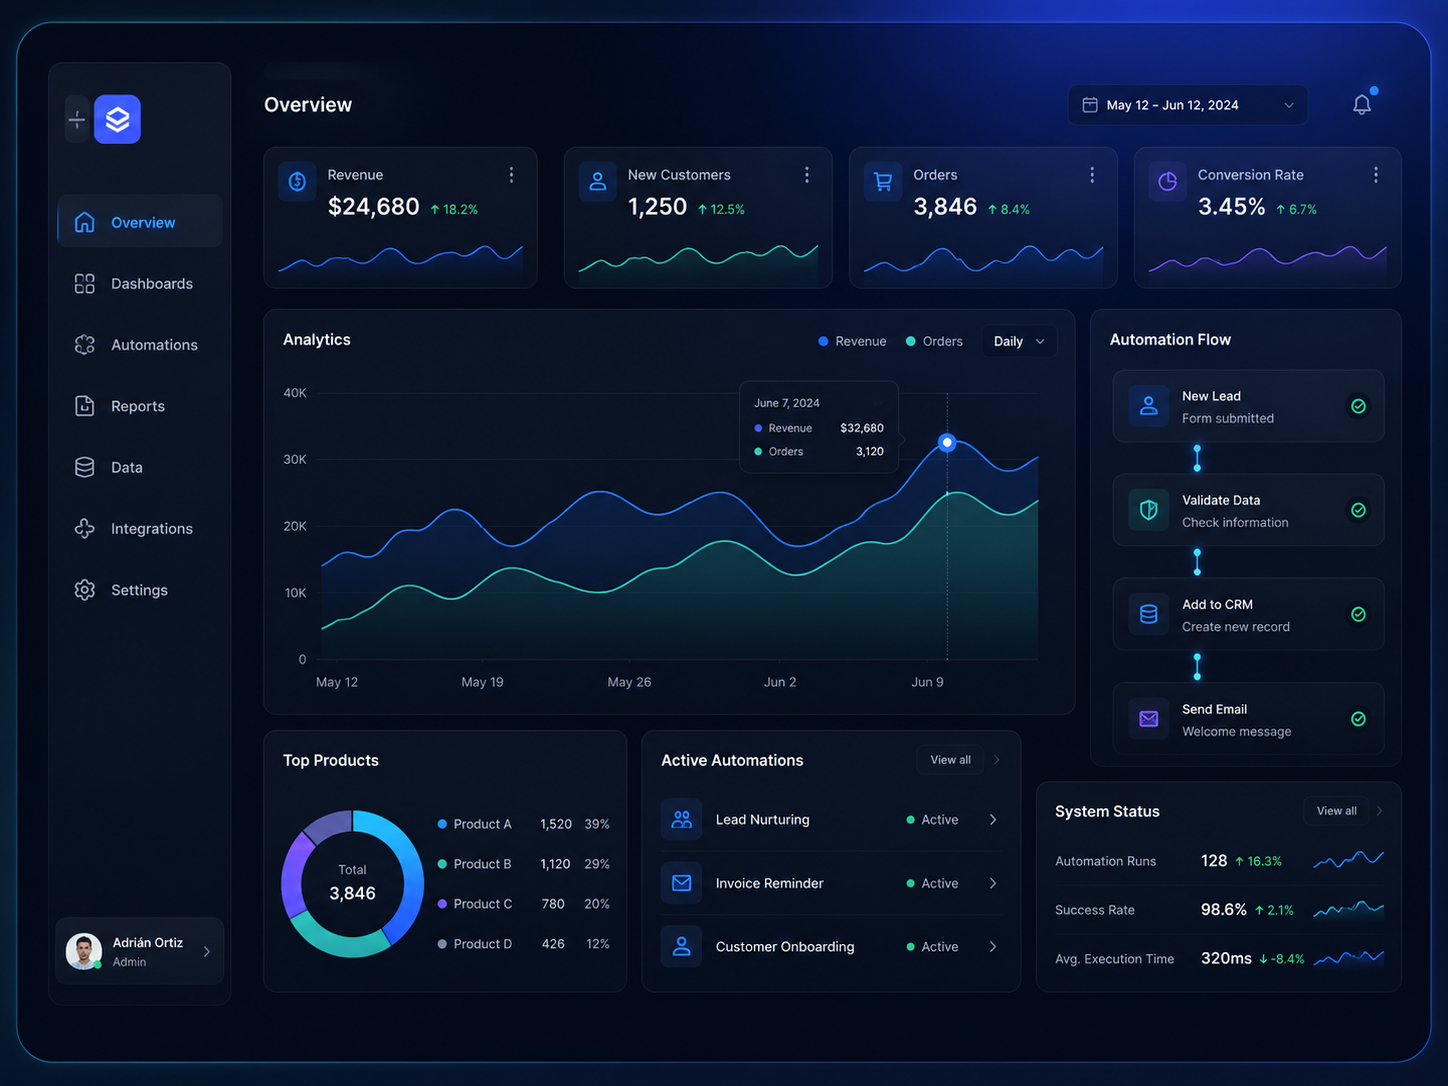Toggle the Orders series in legend
The image size is (1448, 1086).
tap(934, 341)
